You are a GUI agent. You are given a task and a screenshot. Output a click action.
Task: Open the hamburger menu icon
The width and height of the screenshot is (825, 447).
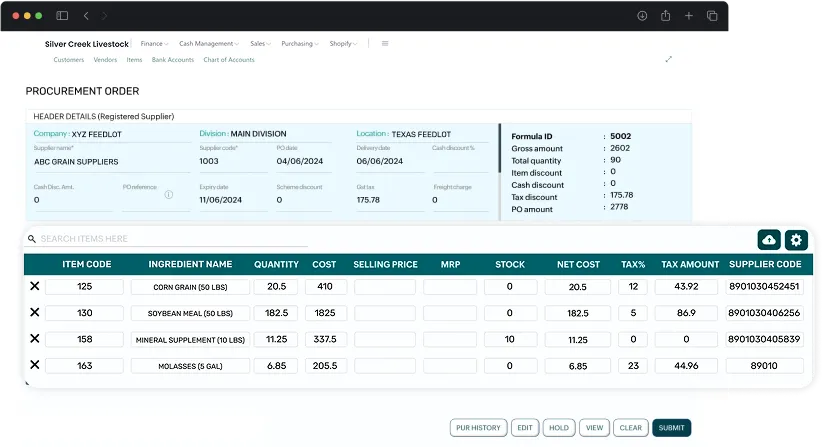[385, 44]
